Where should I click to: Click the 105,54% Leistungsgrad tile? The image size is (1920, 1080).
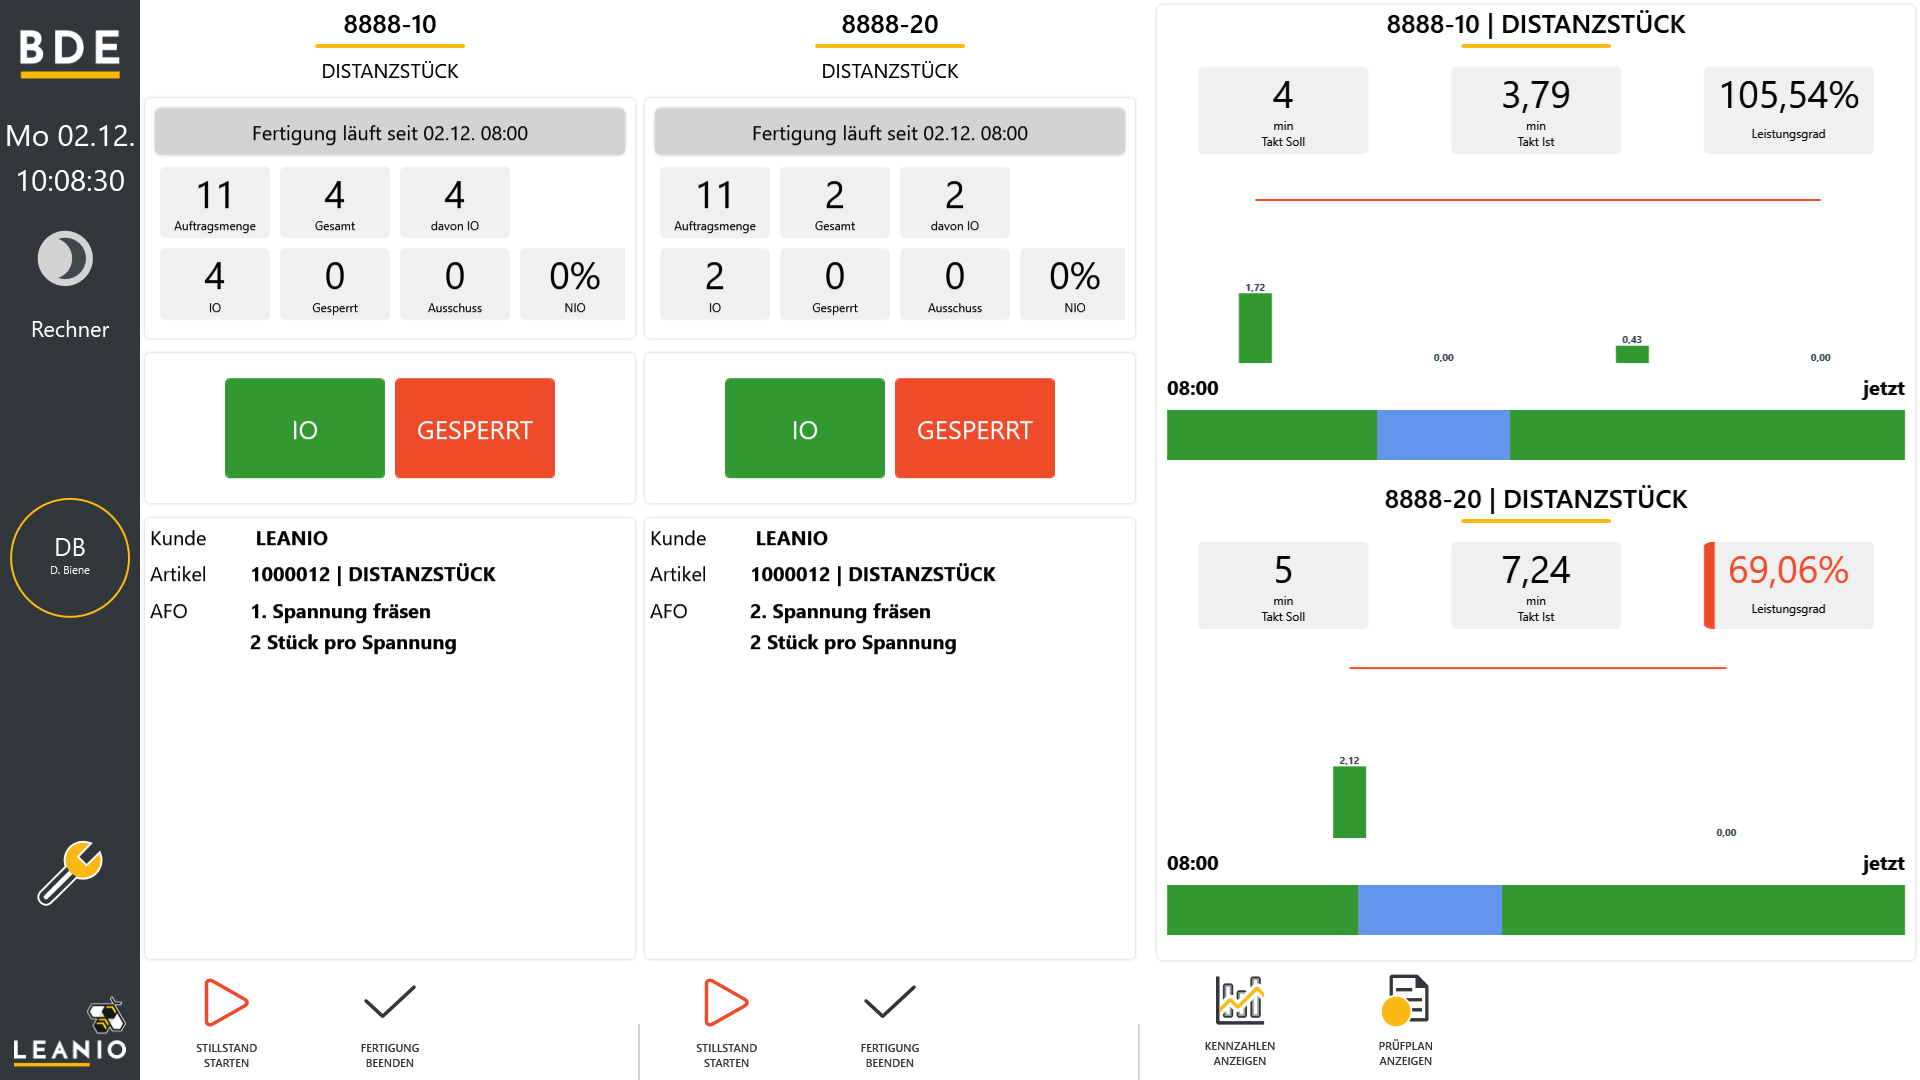point(1788,110)
